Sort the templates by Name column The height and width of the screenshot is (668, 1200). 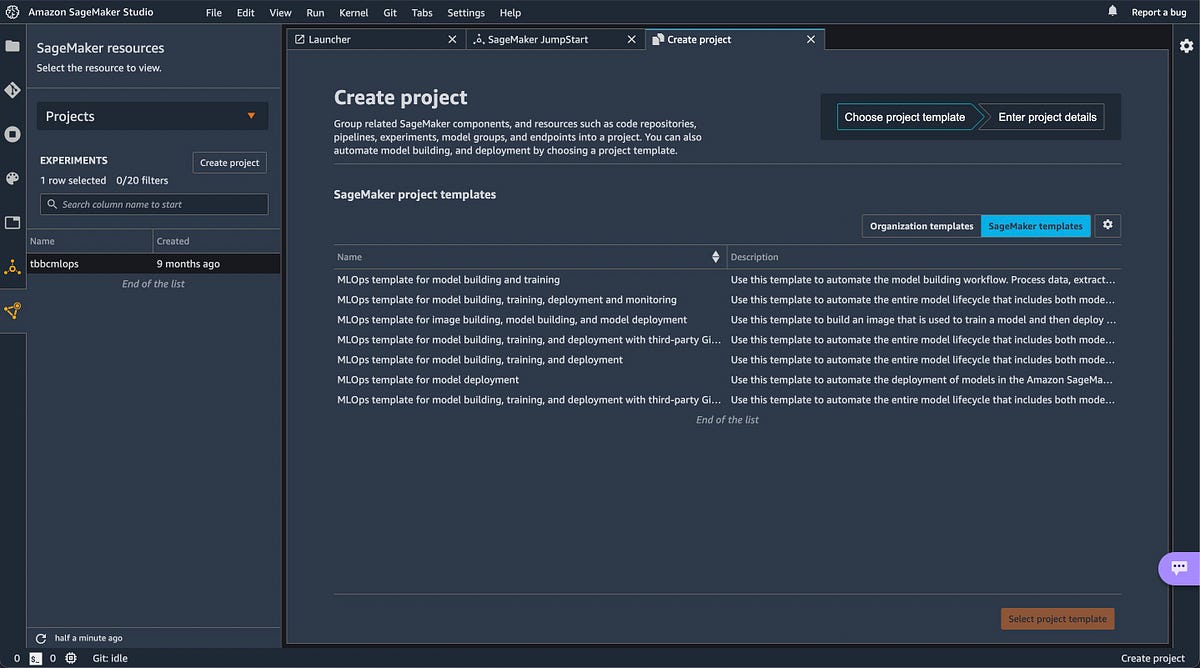(x=715, y=256)
